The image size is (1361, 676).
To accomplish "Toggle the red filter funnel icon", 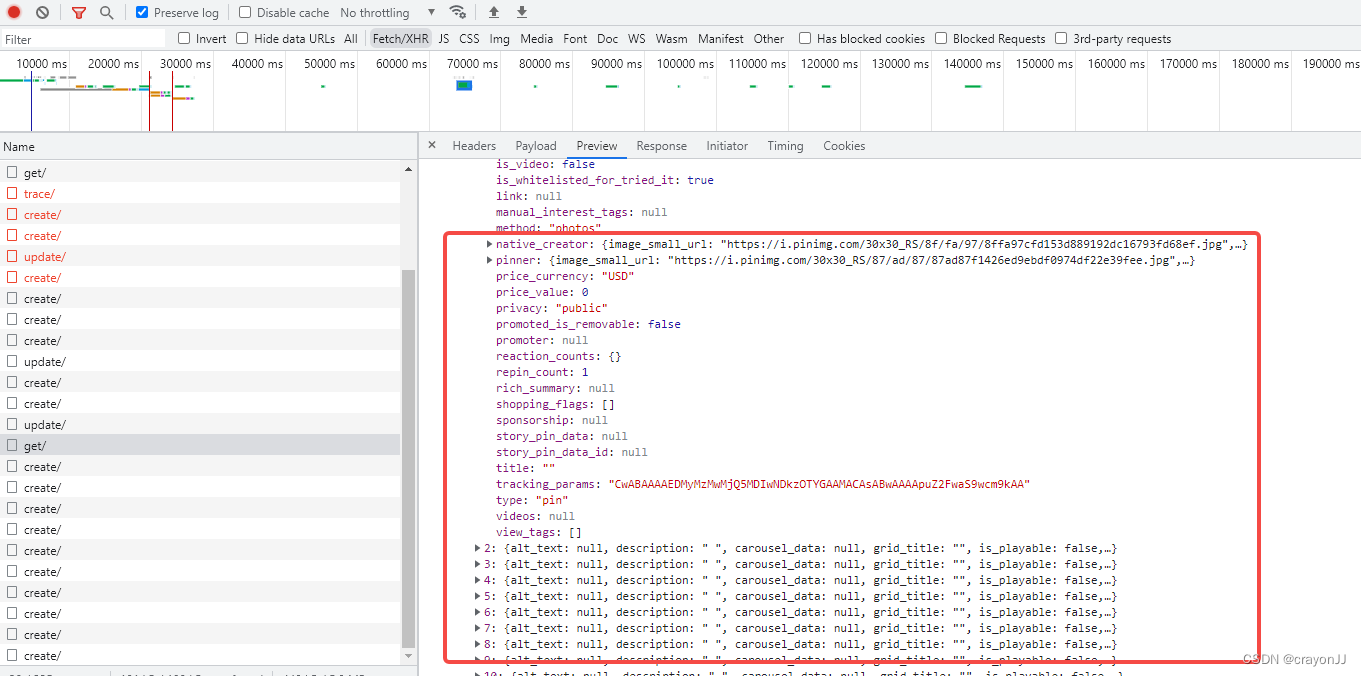I will coord(79,13).
